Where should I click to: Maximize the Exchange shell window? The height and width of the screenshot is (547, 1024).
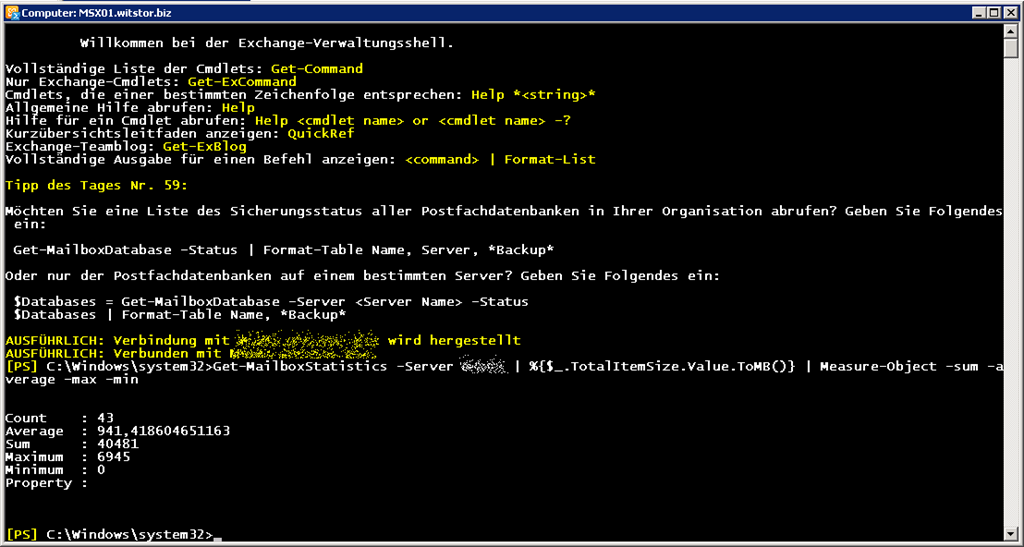tap(993, 12)
